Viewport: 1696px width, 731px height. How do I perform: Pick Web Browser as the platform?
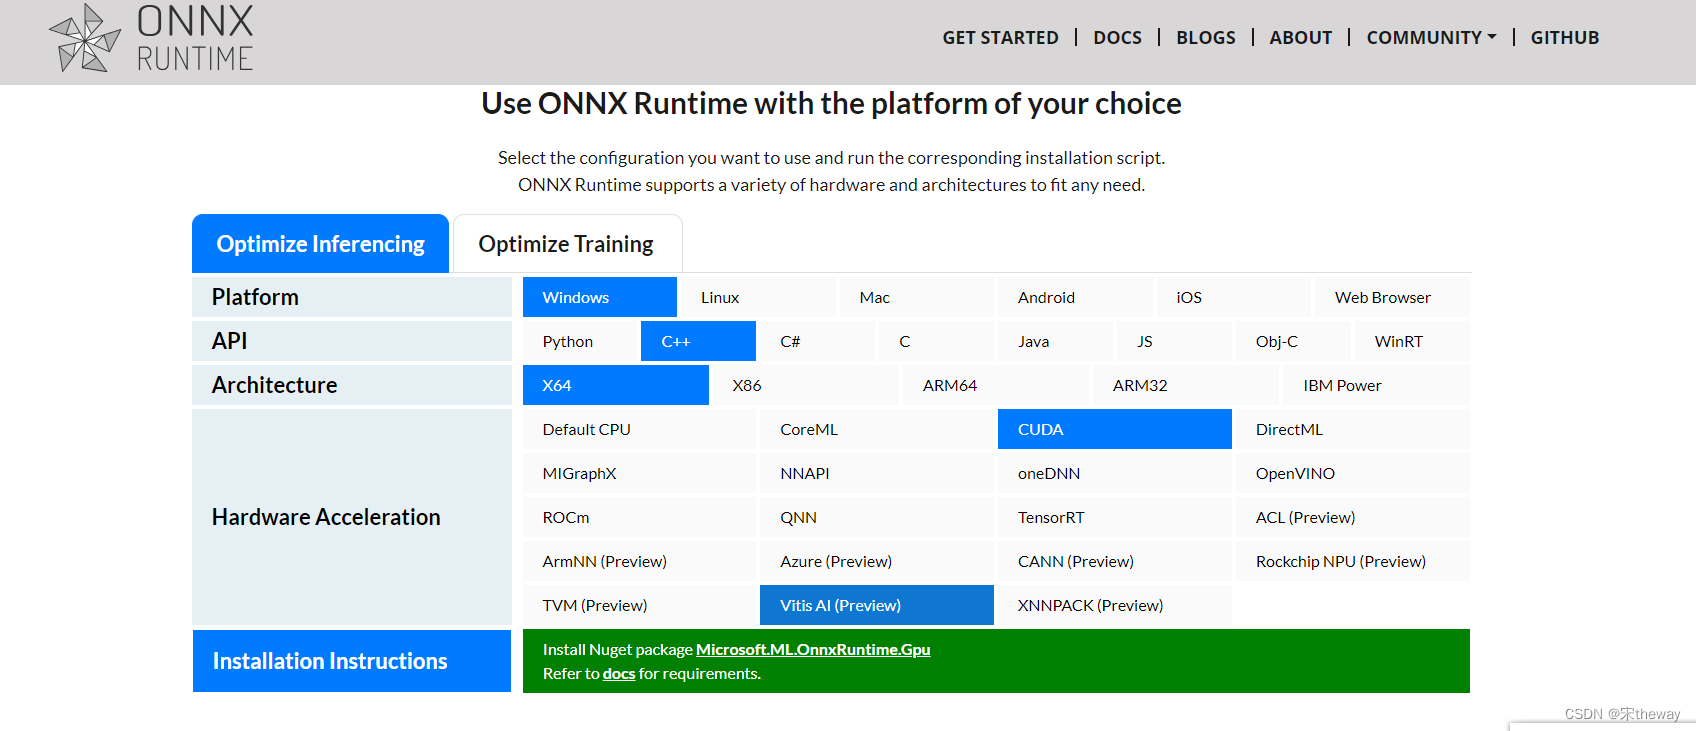coord(1392,297)
